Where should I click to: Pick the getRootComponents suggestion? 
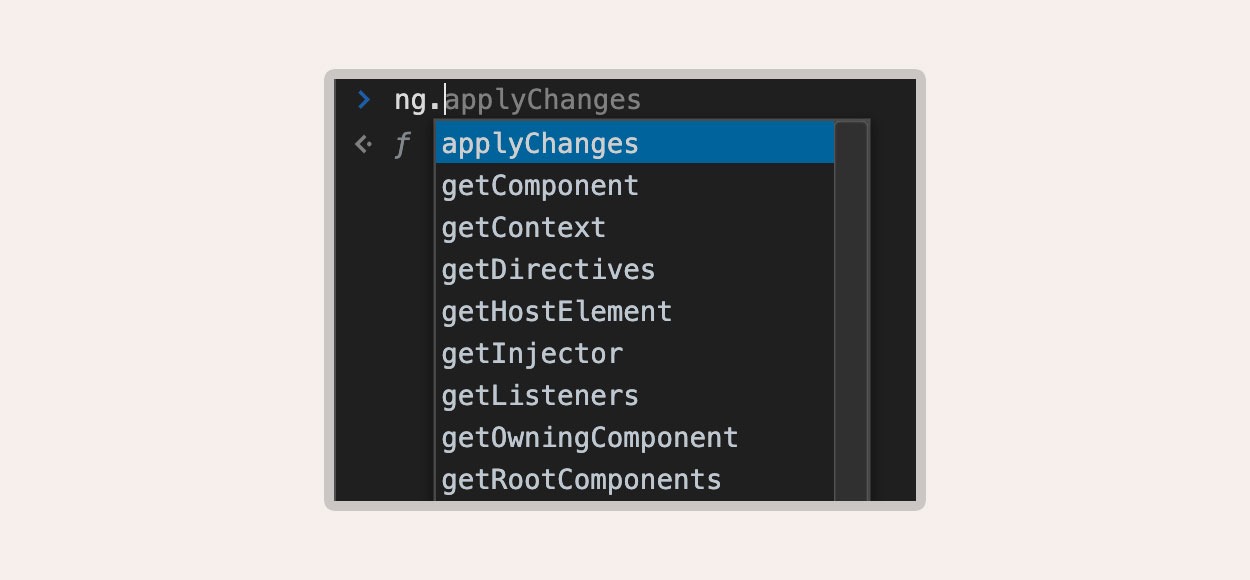(635, 479)
